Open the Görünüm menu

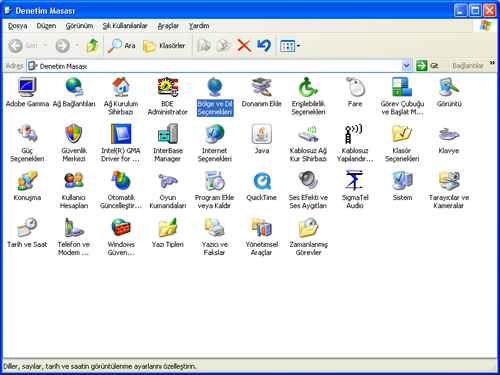pyautogui.click(x=79, y=26)
